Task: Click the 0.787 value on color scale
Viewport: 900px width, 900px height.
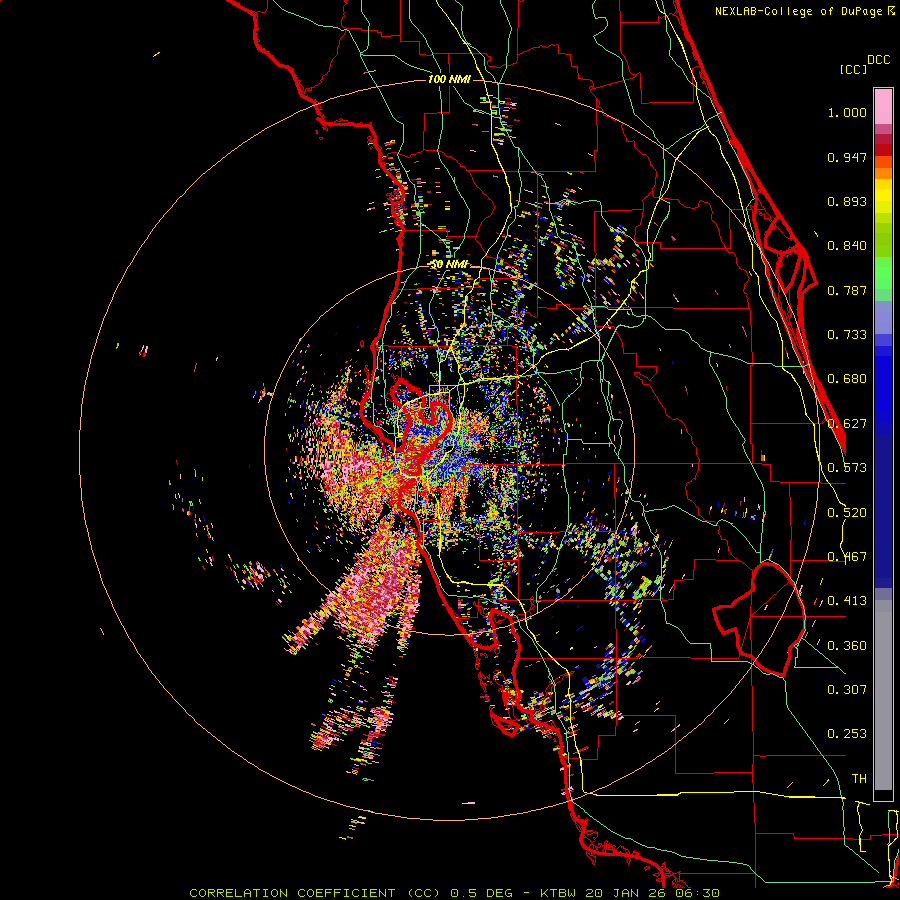Action: [847, 290]
